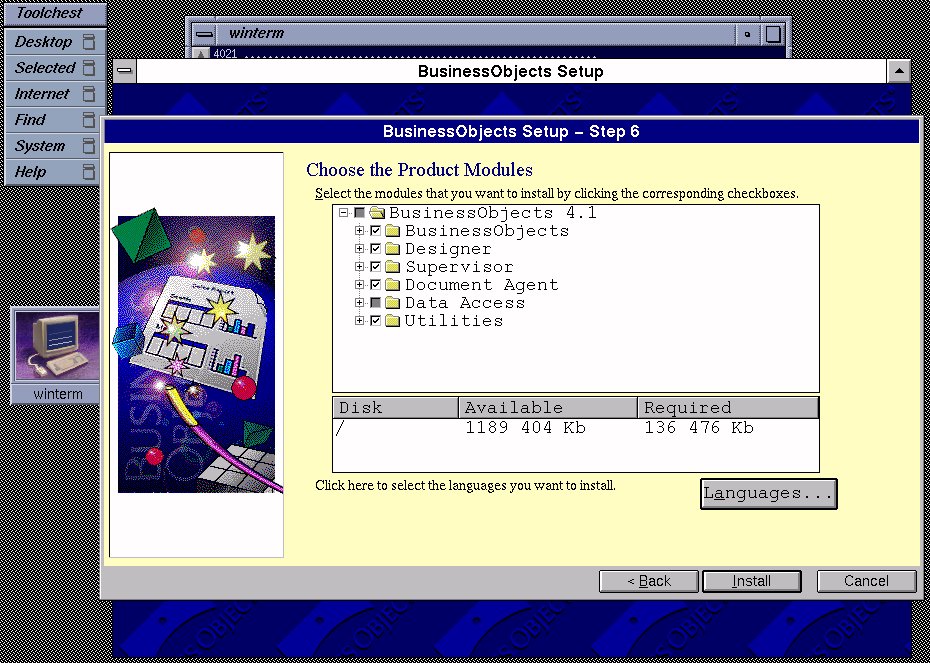Click the BusinessObjects 4.1 root folder icon
Screen dimensions: 930x663
coord(377,213)
